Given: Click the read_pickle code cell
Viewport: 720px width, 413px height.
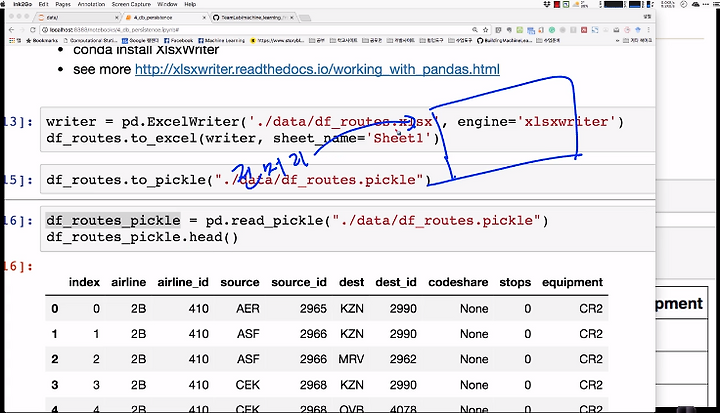Looking at the screenshot, I should [x=348, y=229].
